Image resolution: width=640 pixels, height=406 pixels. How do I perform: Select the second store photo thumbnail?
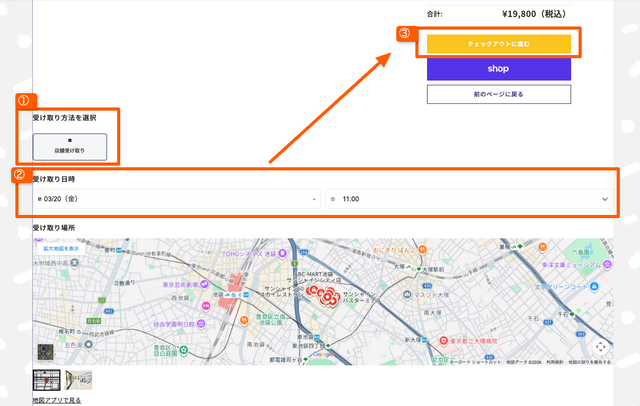pos(79,380)
